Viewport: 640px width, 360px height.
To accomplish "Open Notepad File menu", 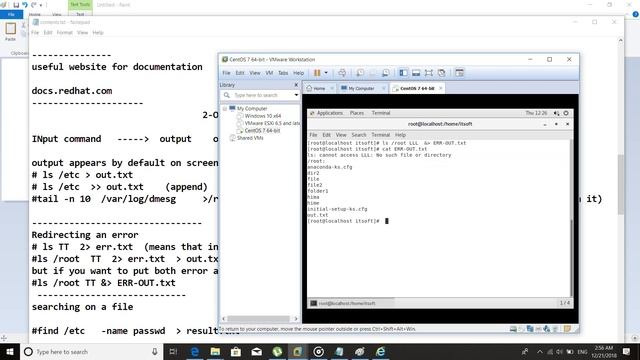I will pyautogui.click(x=35, y=33).
